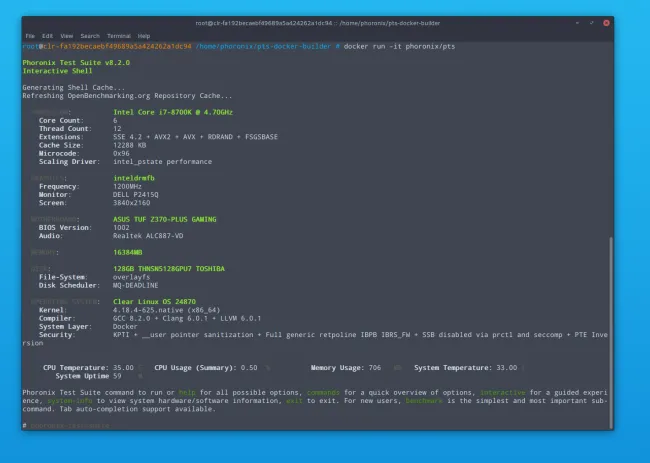
Task: Click the green 'interactive' keyword
Action: tap(502, 393)
